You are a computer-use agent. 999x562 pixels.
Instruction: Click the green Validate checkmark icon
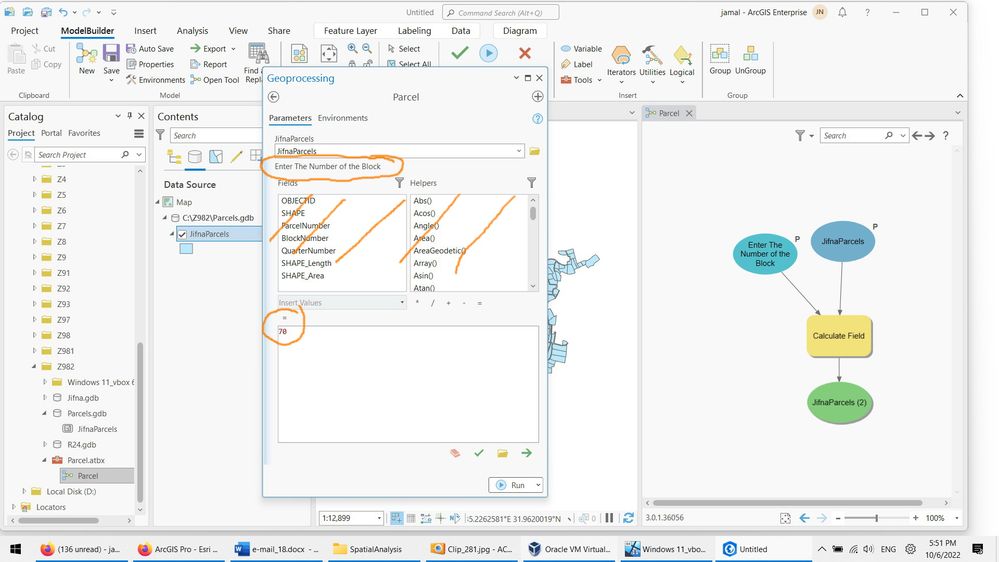coord(459,54)
